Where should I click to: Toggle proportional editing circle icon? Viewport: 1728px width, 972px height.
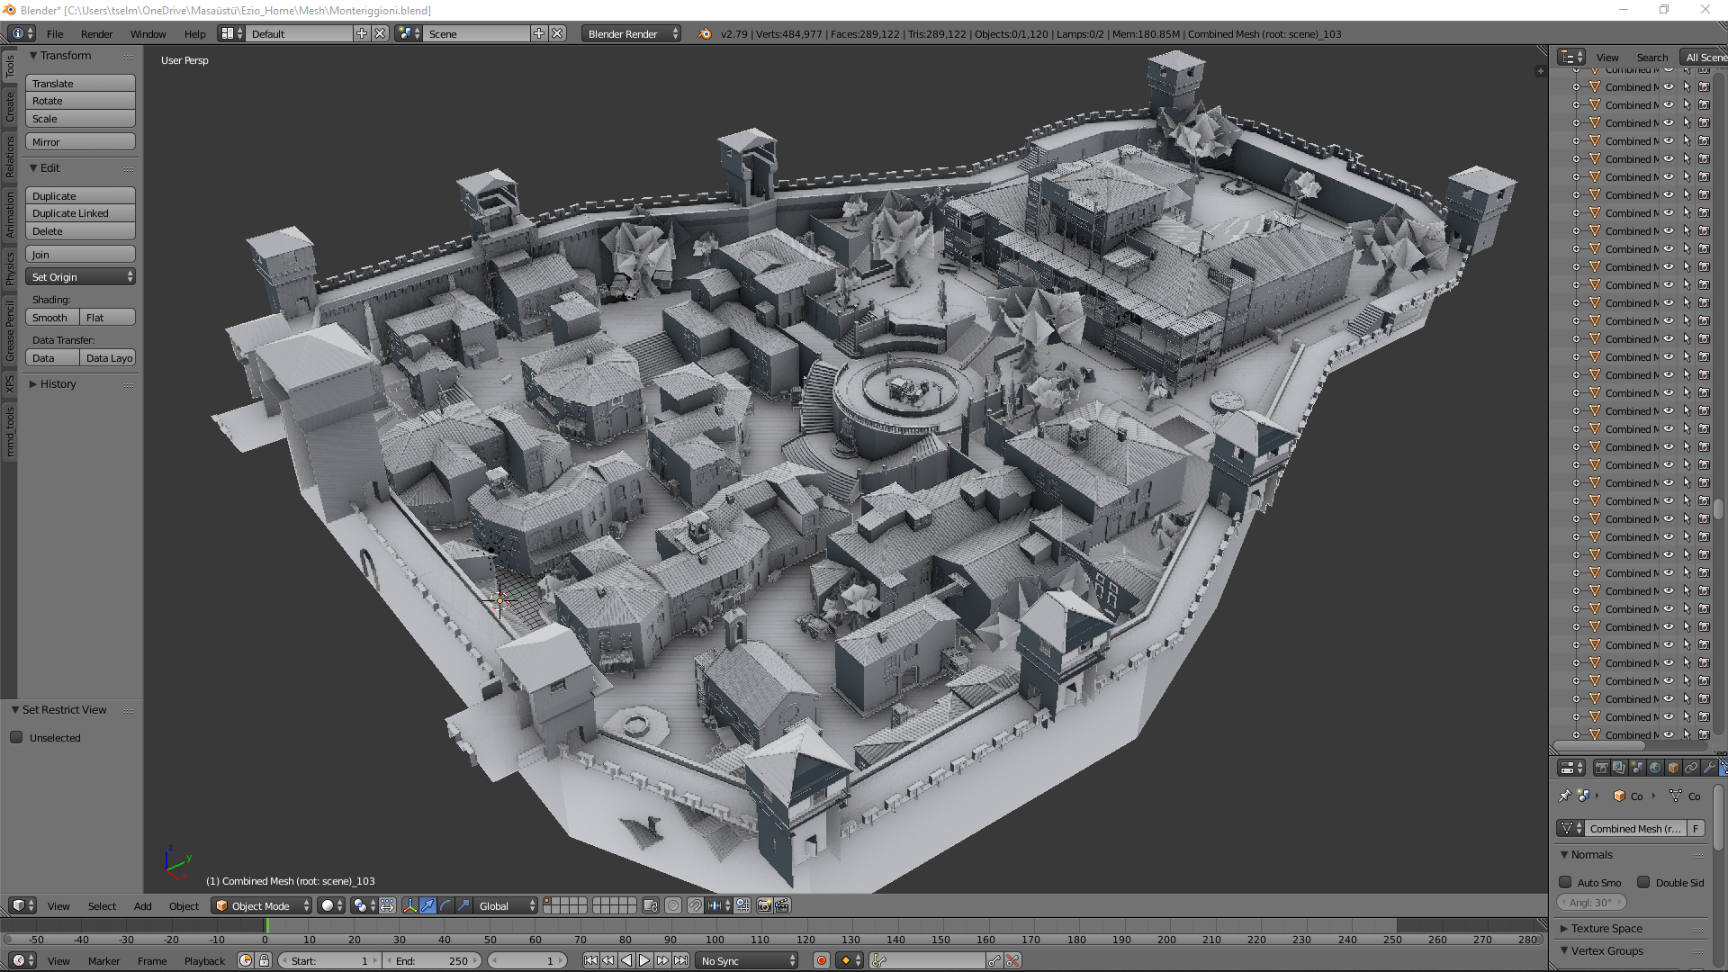tap(674, 905)
